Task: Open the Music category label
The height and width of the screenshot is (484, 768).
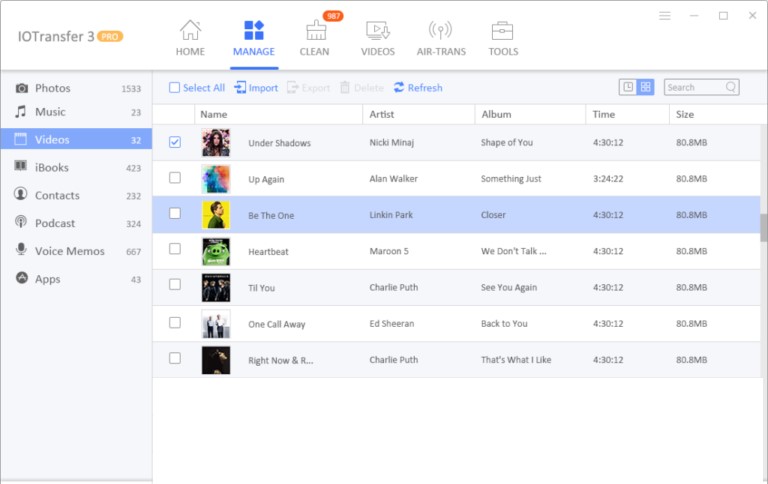Action: (x=50, y=112)
